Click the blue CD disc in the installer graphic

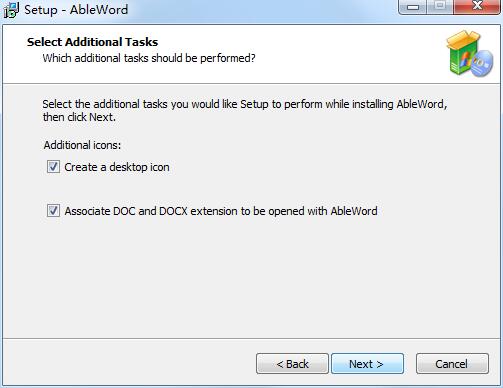click(x=482, y=64)
